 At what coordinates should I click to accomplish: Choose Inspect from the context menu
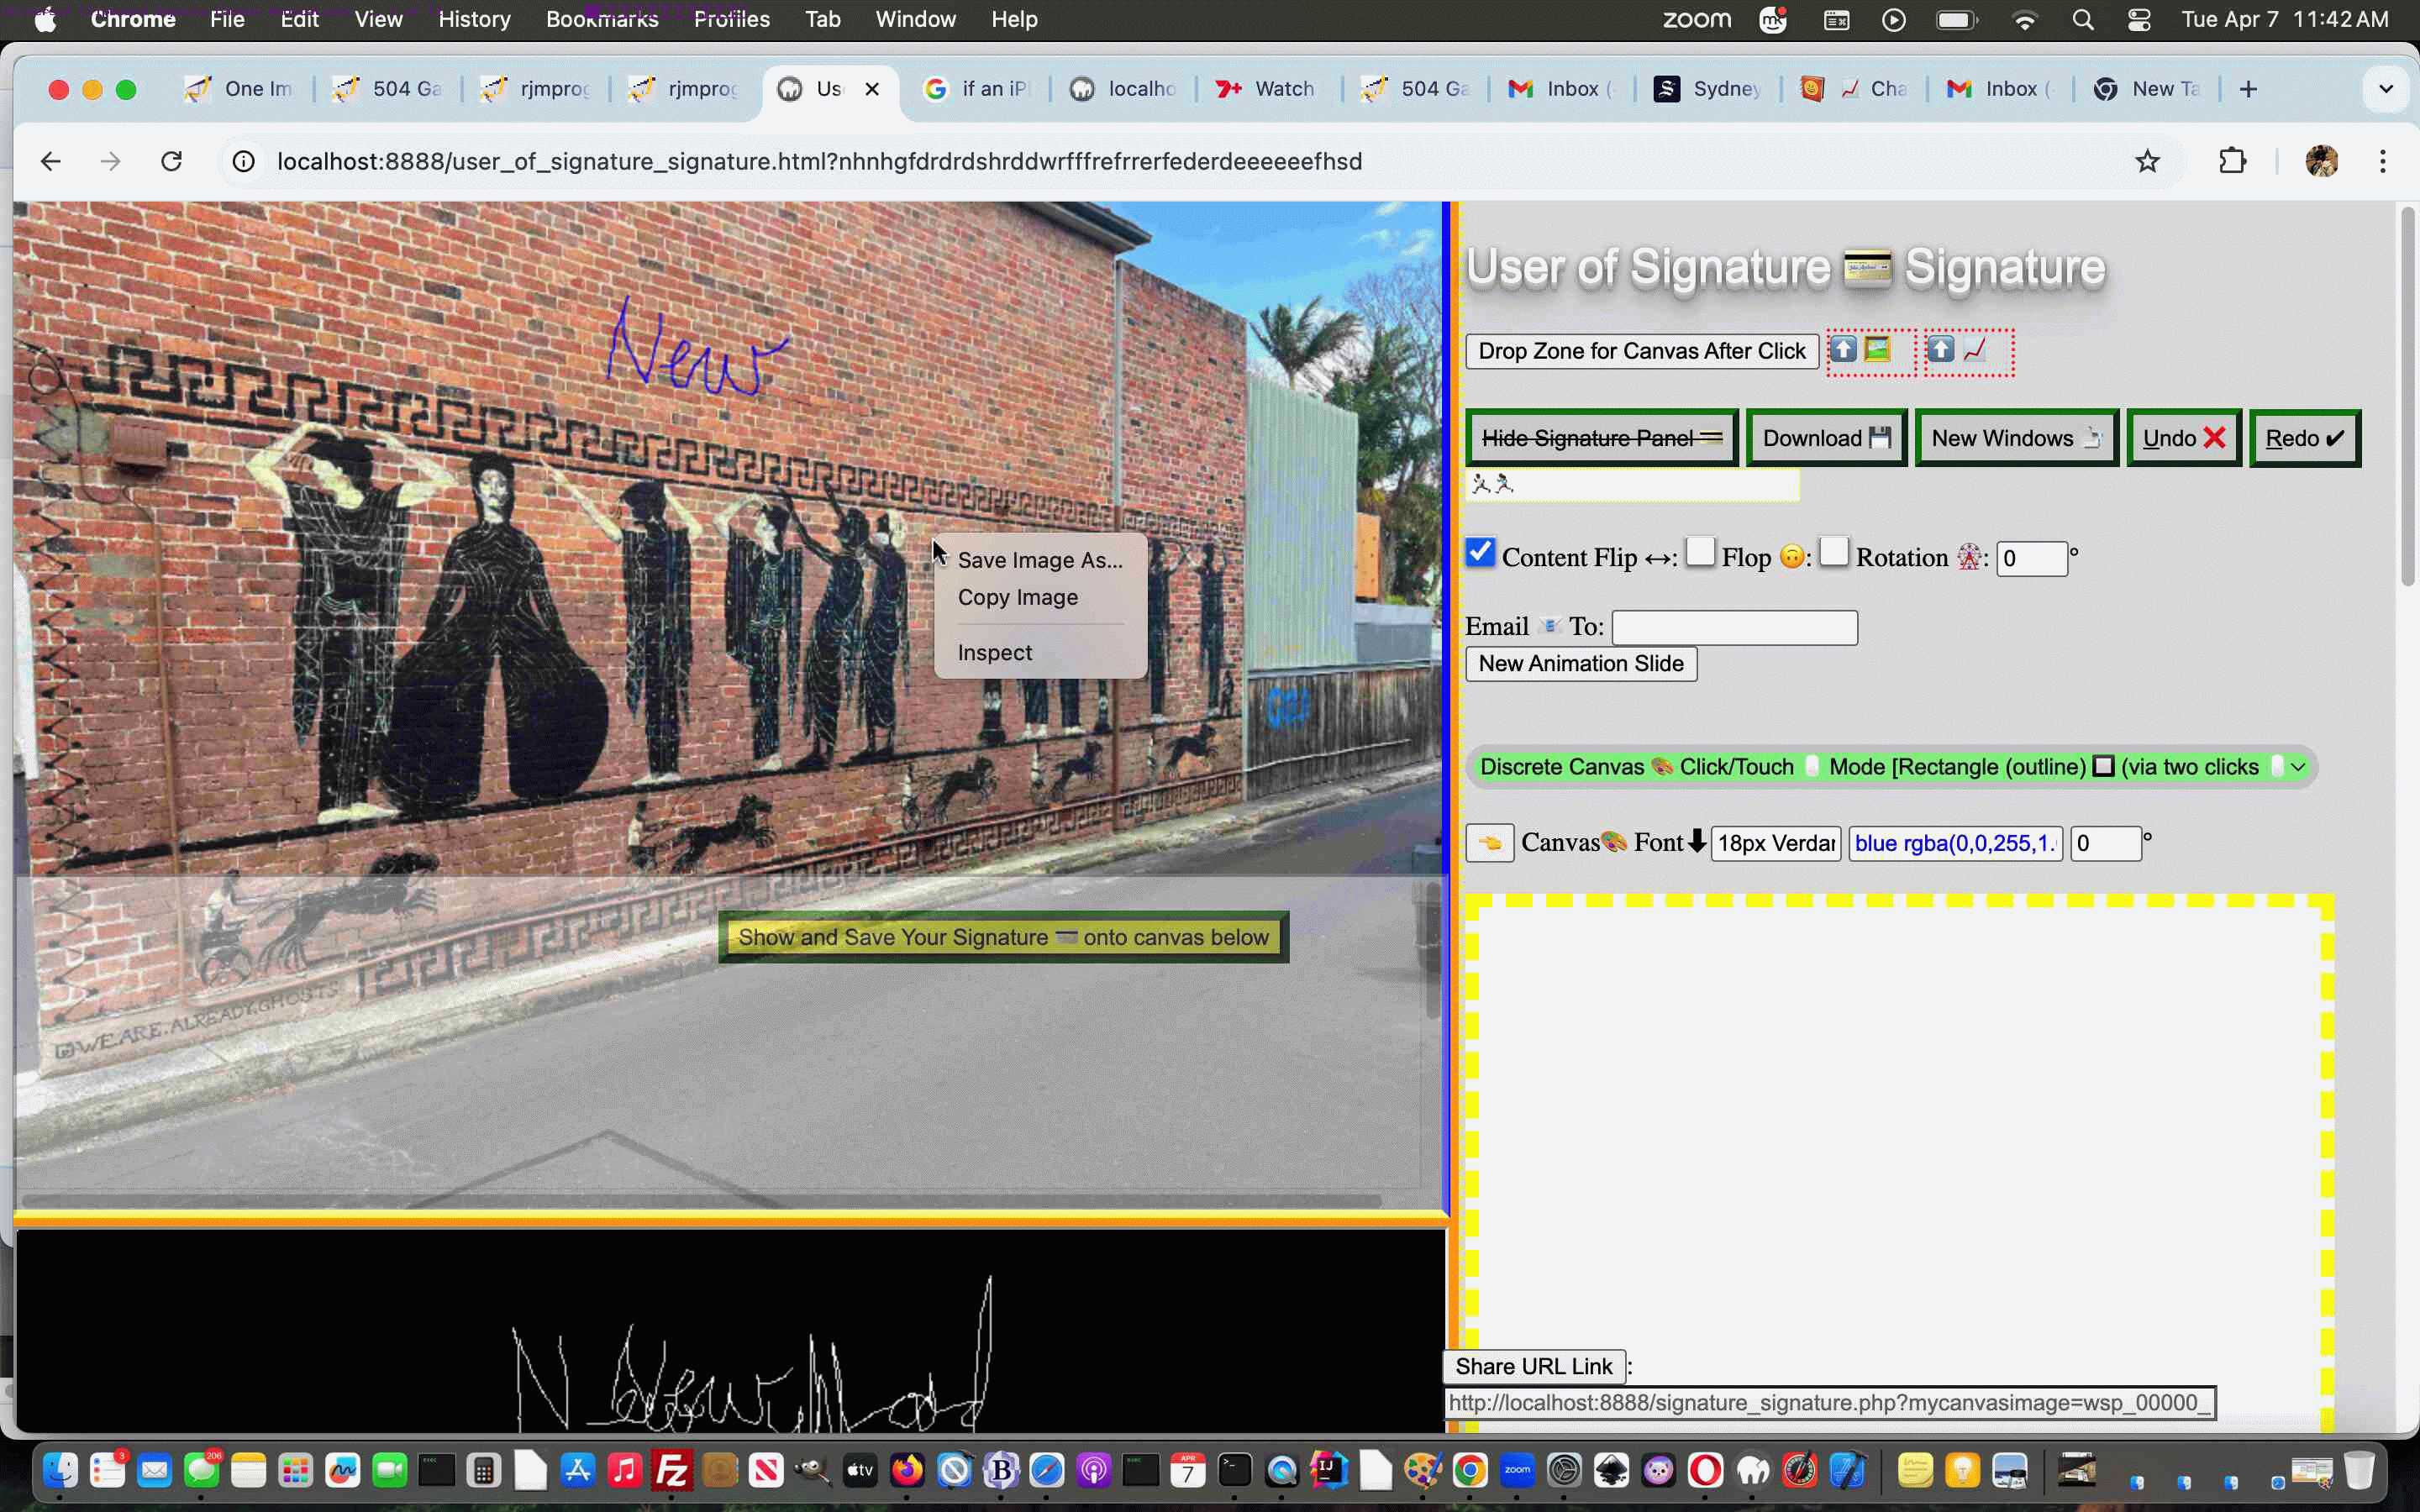[x=994, y=651]
